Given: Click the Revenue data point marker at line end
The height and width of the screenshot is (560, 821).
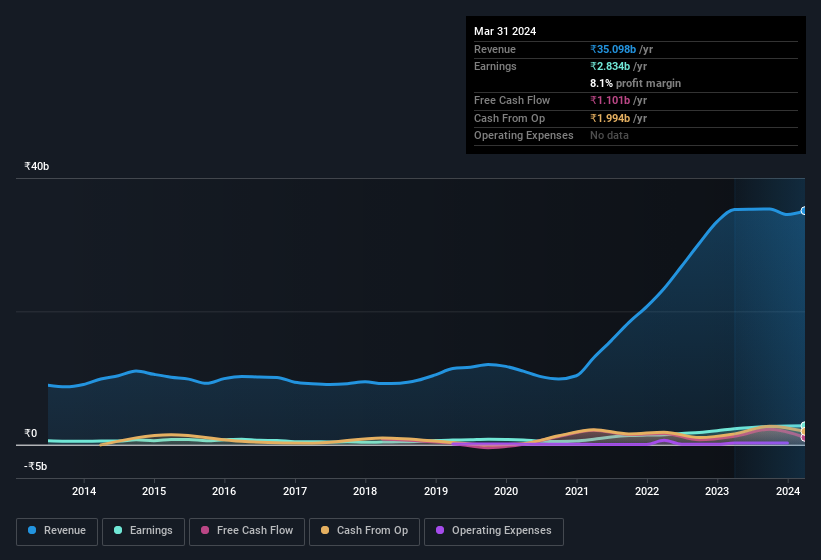Looking at the screenshot, I should point(804,211).
